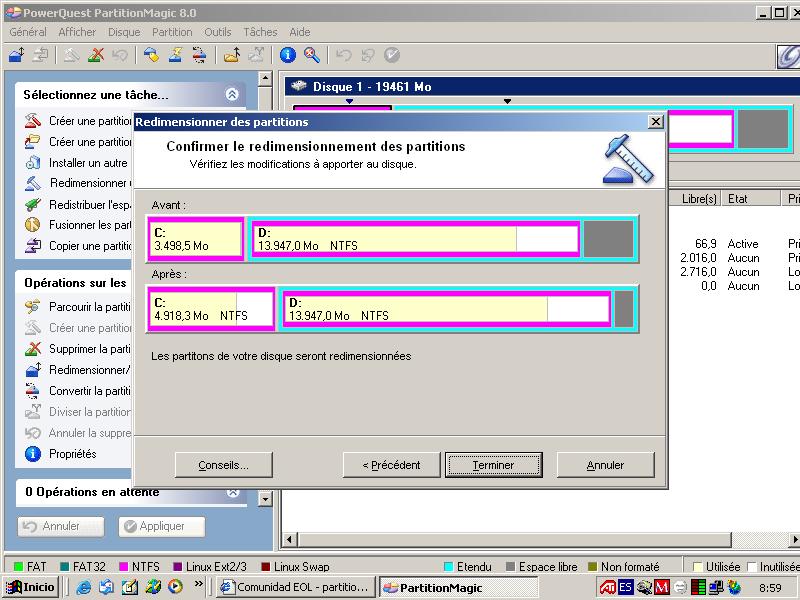Click the ES language indicator in tray

coord(626,587)
